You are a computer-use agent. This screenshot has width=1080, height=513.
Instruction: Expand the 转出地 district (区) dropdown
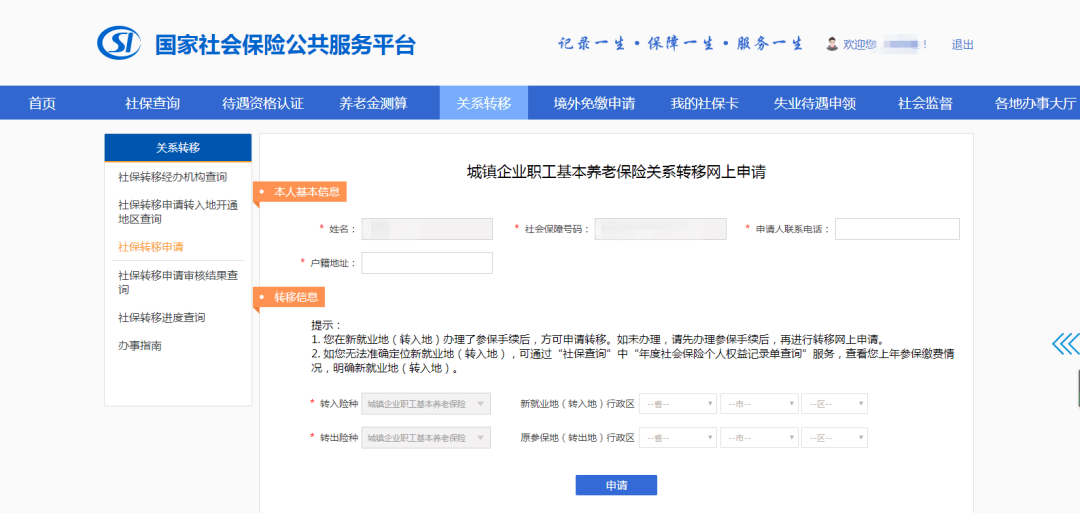click(834, 438)
